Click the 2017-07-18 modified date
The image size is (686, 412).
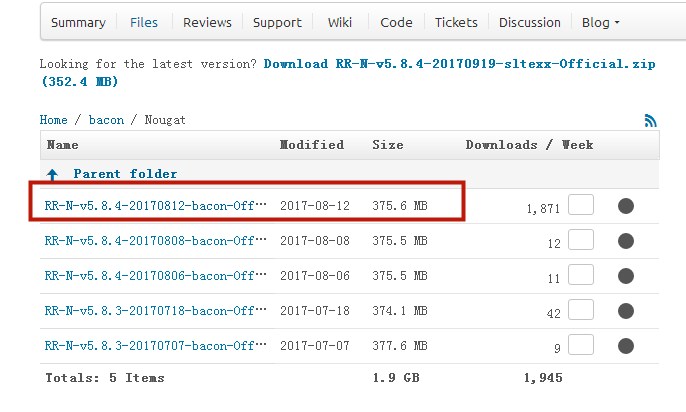[315, 311]
